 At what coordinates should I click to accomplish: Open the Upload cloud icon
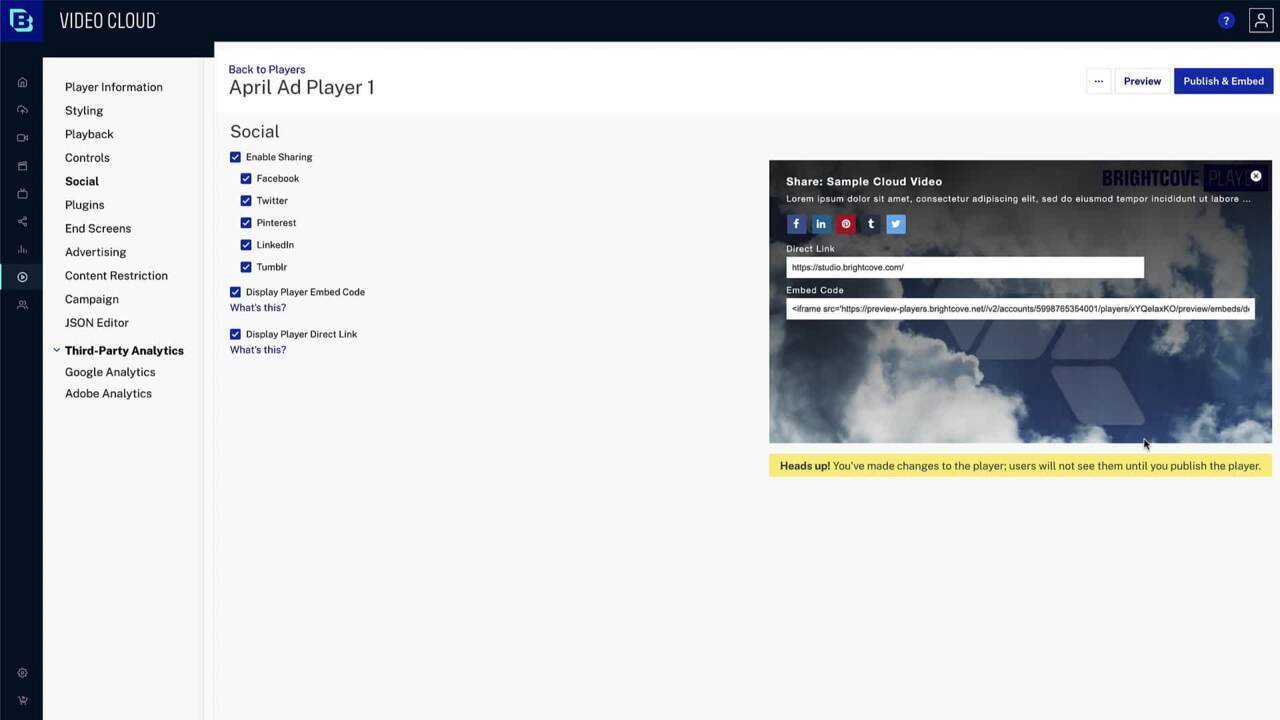(22, 110)
